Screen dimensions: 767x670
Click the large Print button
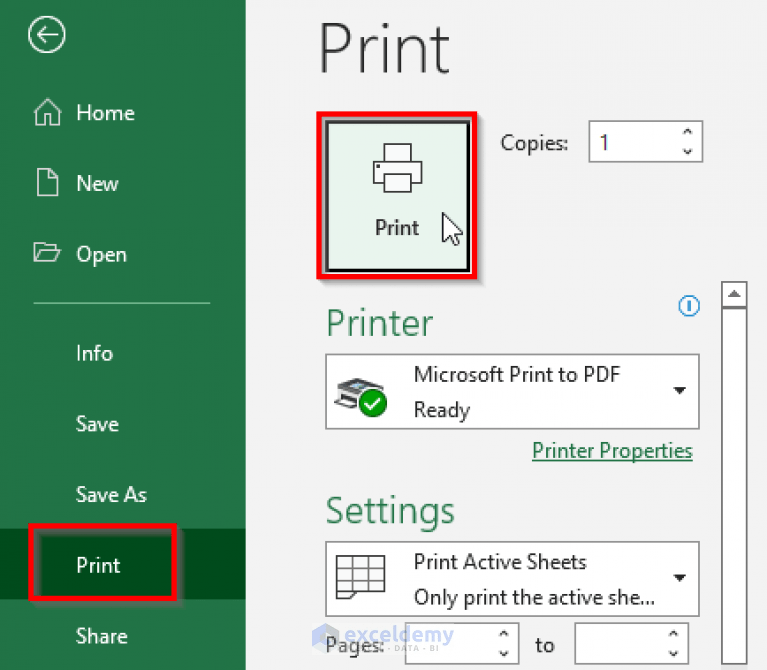click(x=397, y=196)
